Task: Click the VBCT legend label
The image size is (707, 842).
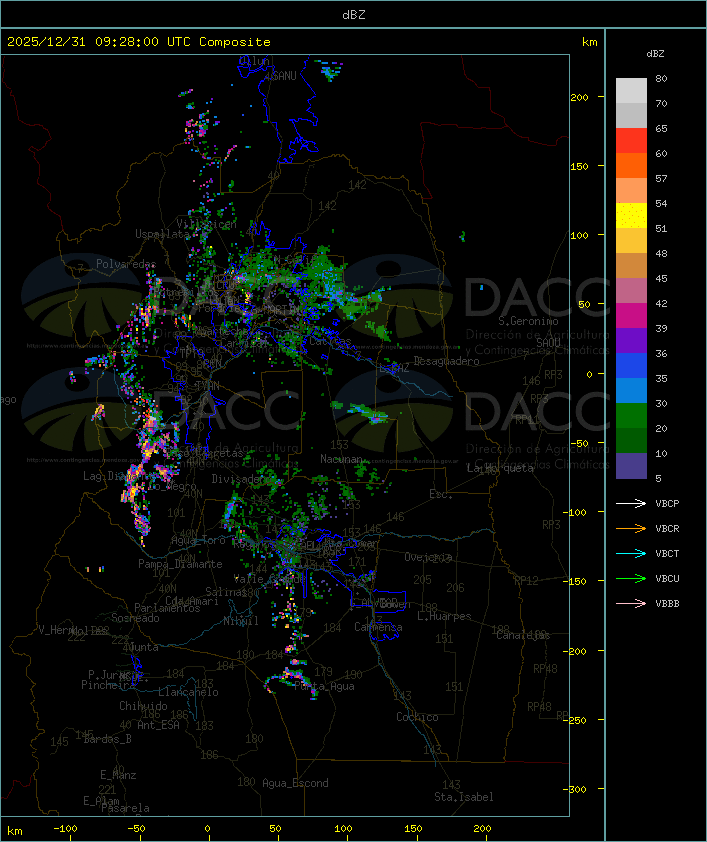Action: [667, 553]
